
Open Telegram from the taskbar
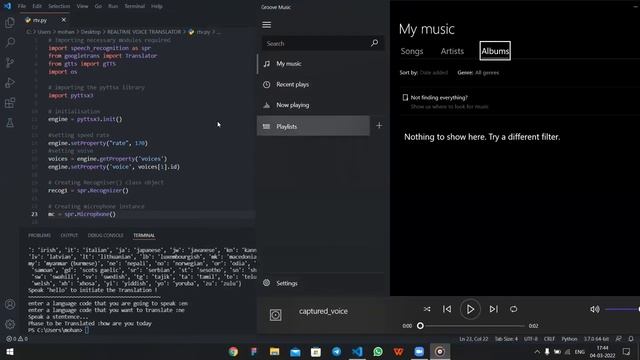[x=336, y=351]
